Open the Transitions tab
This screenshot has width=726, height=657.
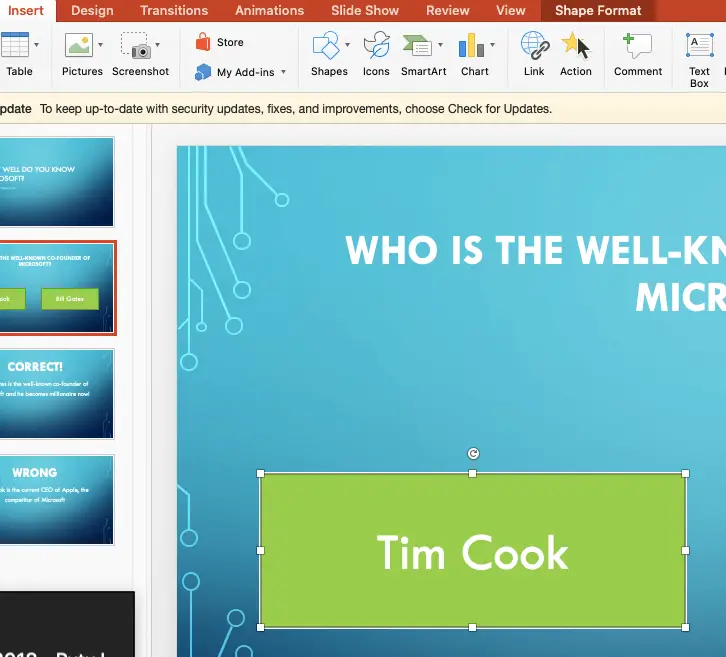tap(174, 11)
